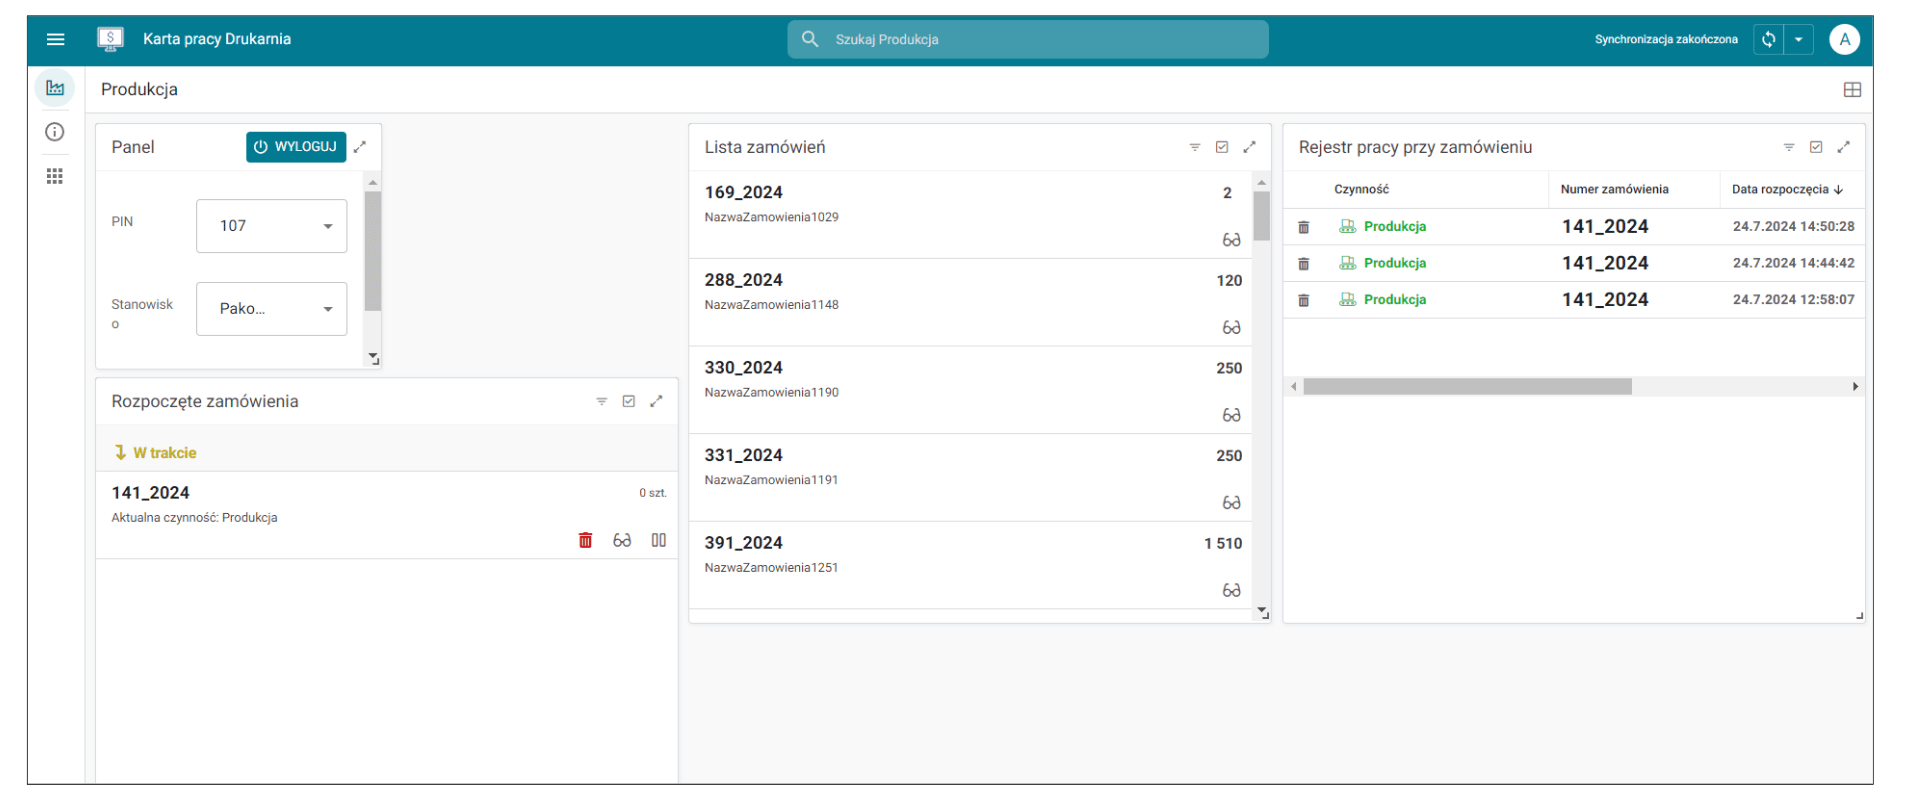Toggle selection checkbox in Rozpoczęte zamówienia
The width and height of the screenshot is (1920, 800).
click(x=629, y=401)
